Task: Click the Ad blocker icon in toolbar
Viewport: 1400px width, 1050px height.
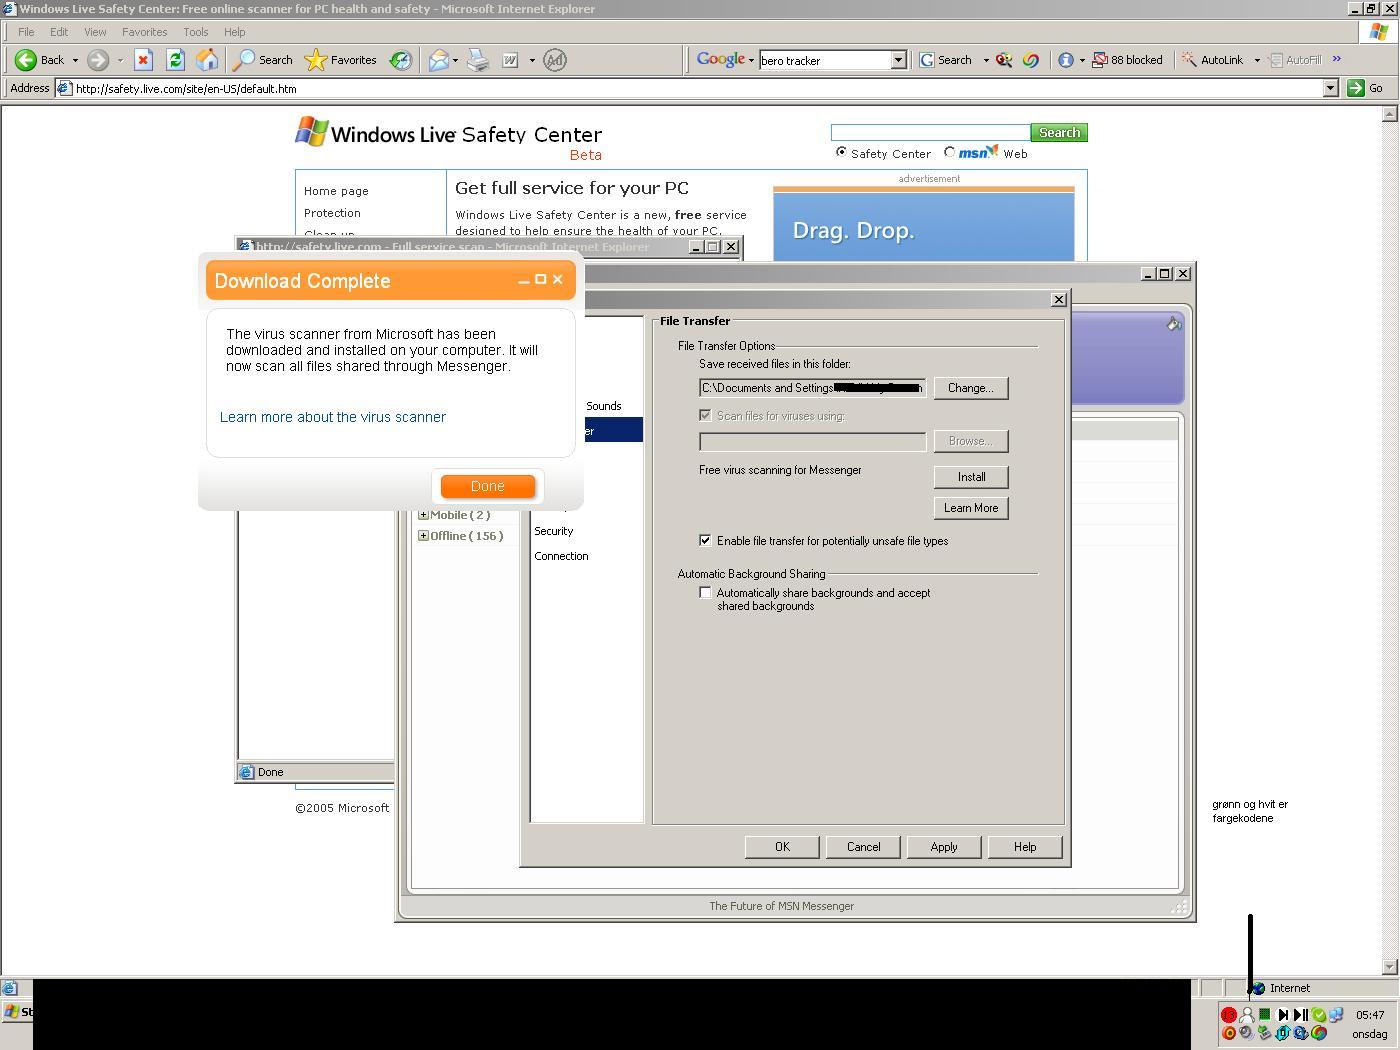Action: 555,60
